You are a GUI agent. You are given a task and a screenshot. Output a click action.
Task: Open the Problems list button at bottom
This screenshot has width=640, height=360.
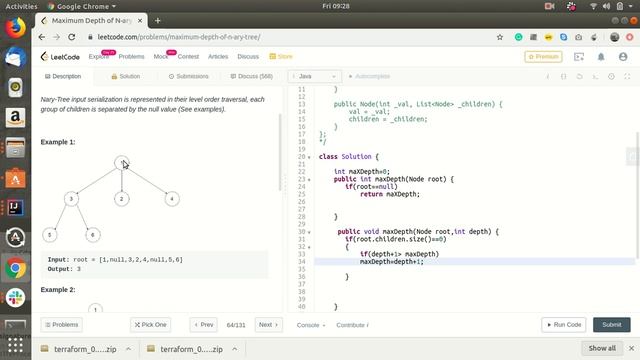[61, 325]
